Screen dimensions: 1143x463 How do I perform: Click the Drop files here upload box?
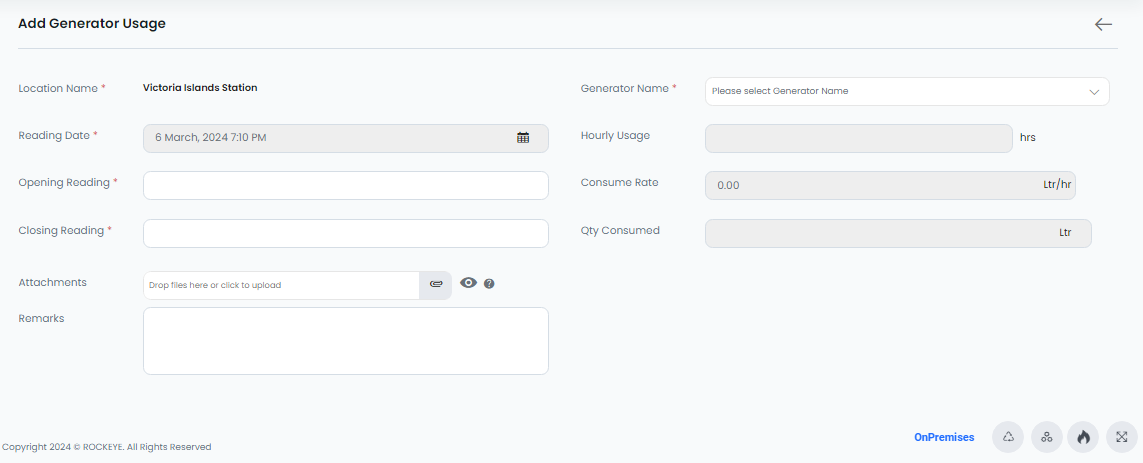(281, 285)
